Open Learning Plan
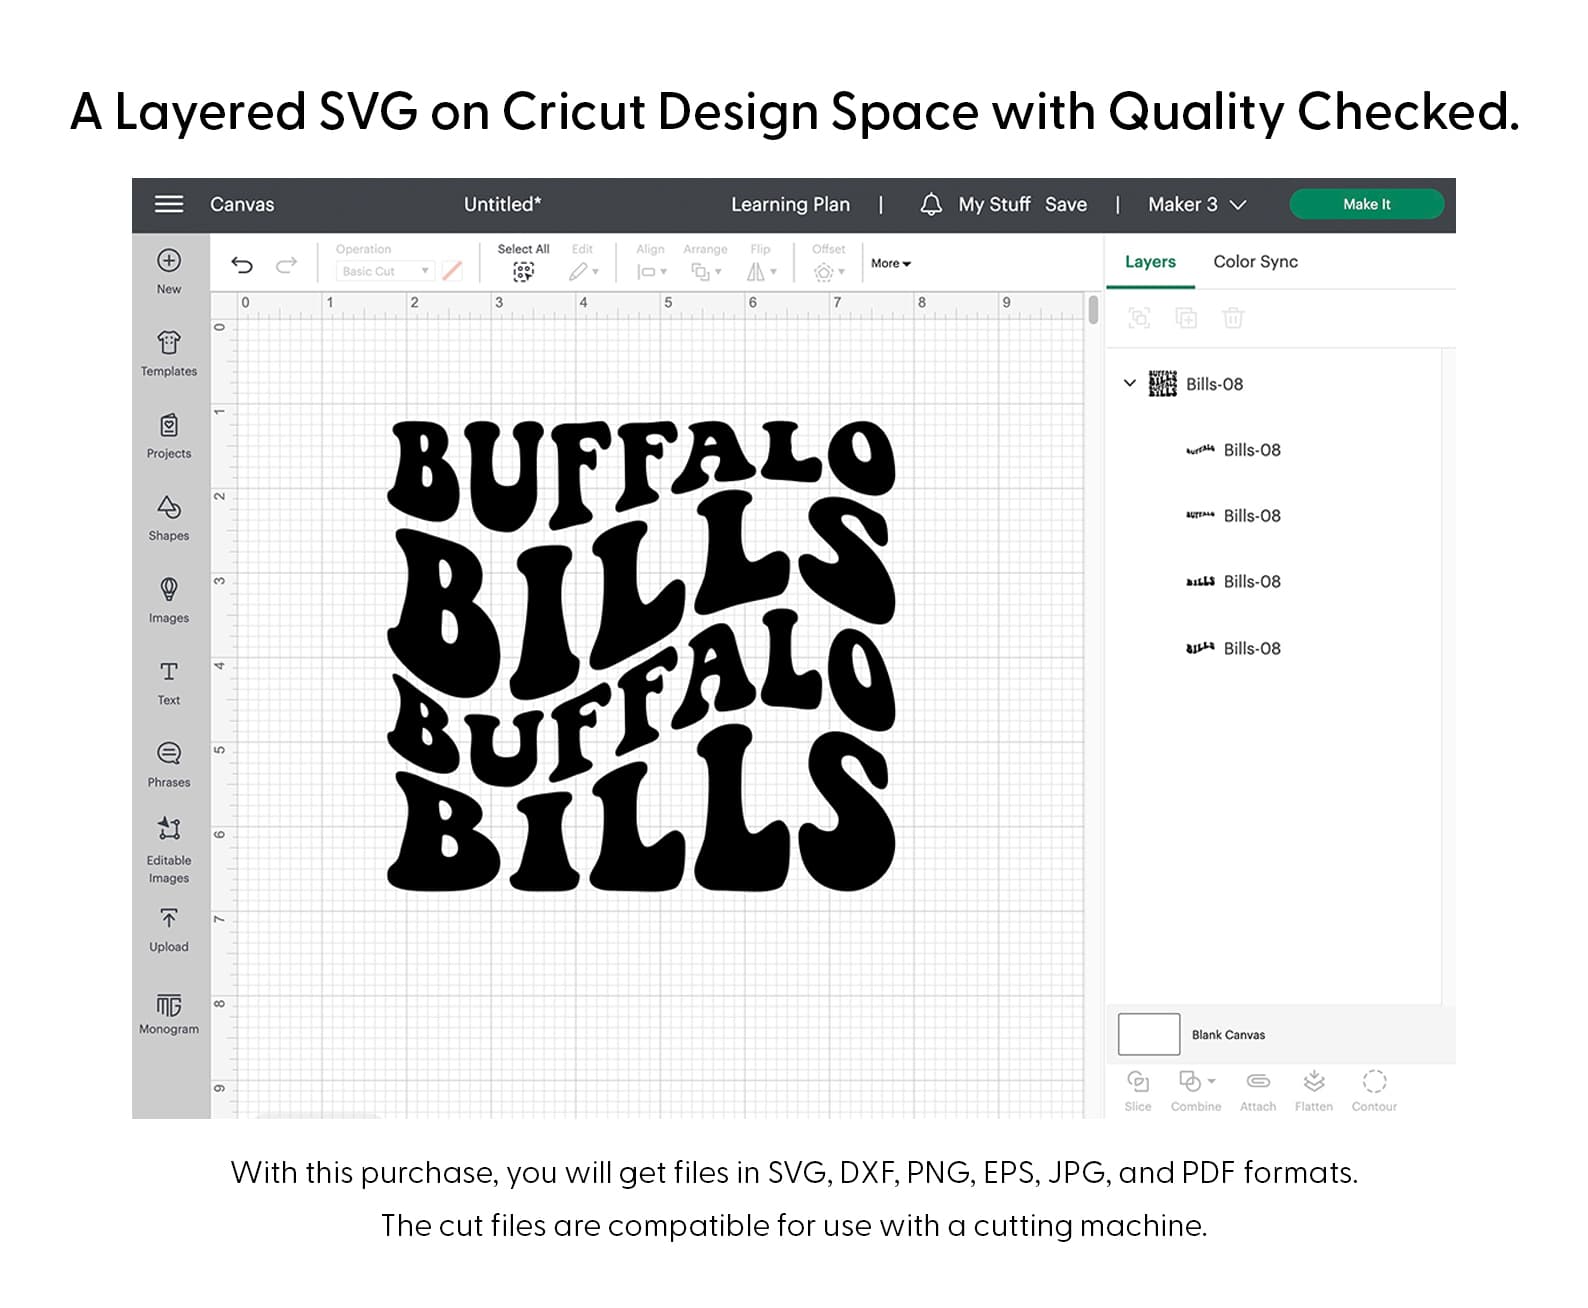Image resolution: width=1588 pixels, height=1308 pixels. 790,204
